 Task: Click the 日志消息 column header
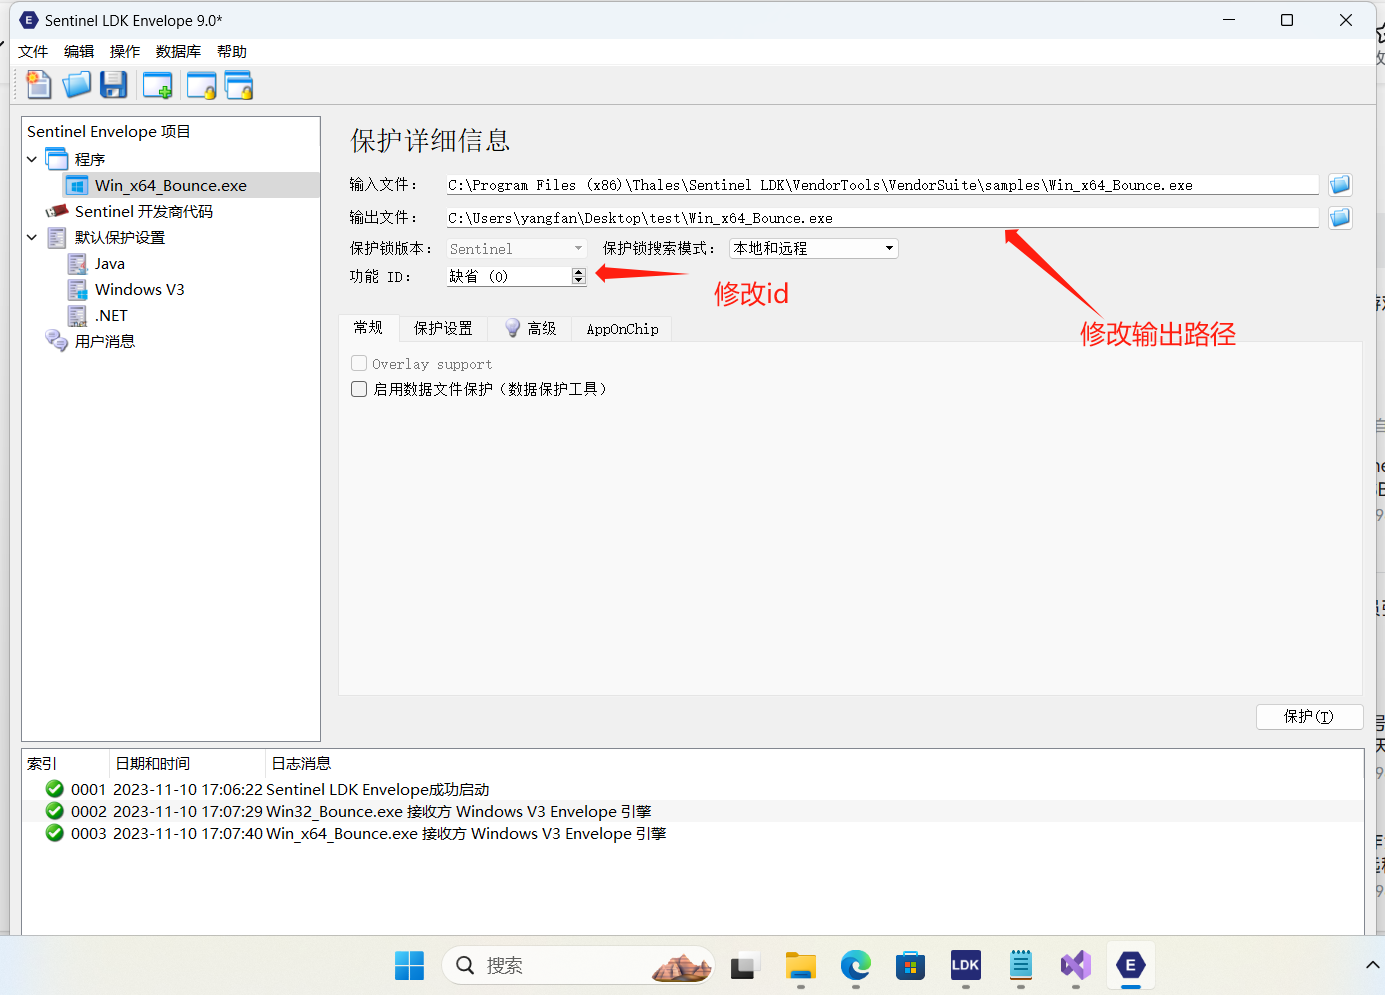pos(814,763)
